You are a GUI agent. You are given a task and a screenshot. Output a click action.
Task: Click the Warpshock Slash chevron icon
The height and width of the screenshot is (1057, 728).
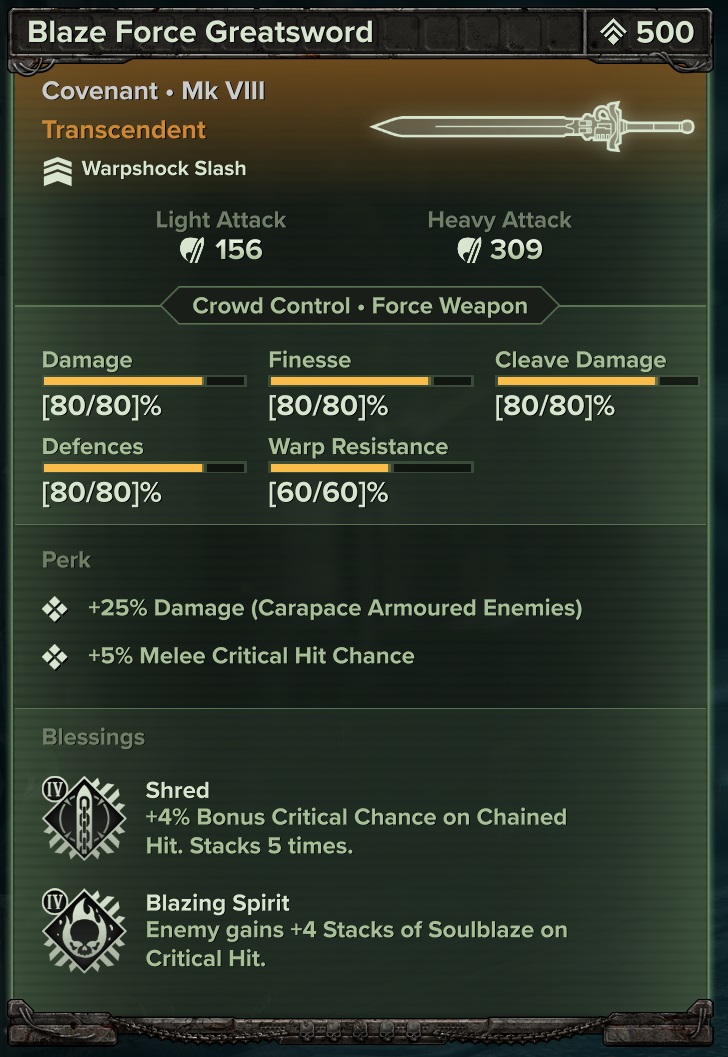click(58, 170)
